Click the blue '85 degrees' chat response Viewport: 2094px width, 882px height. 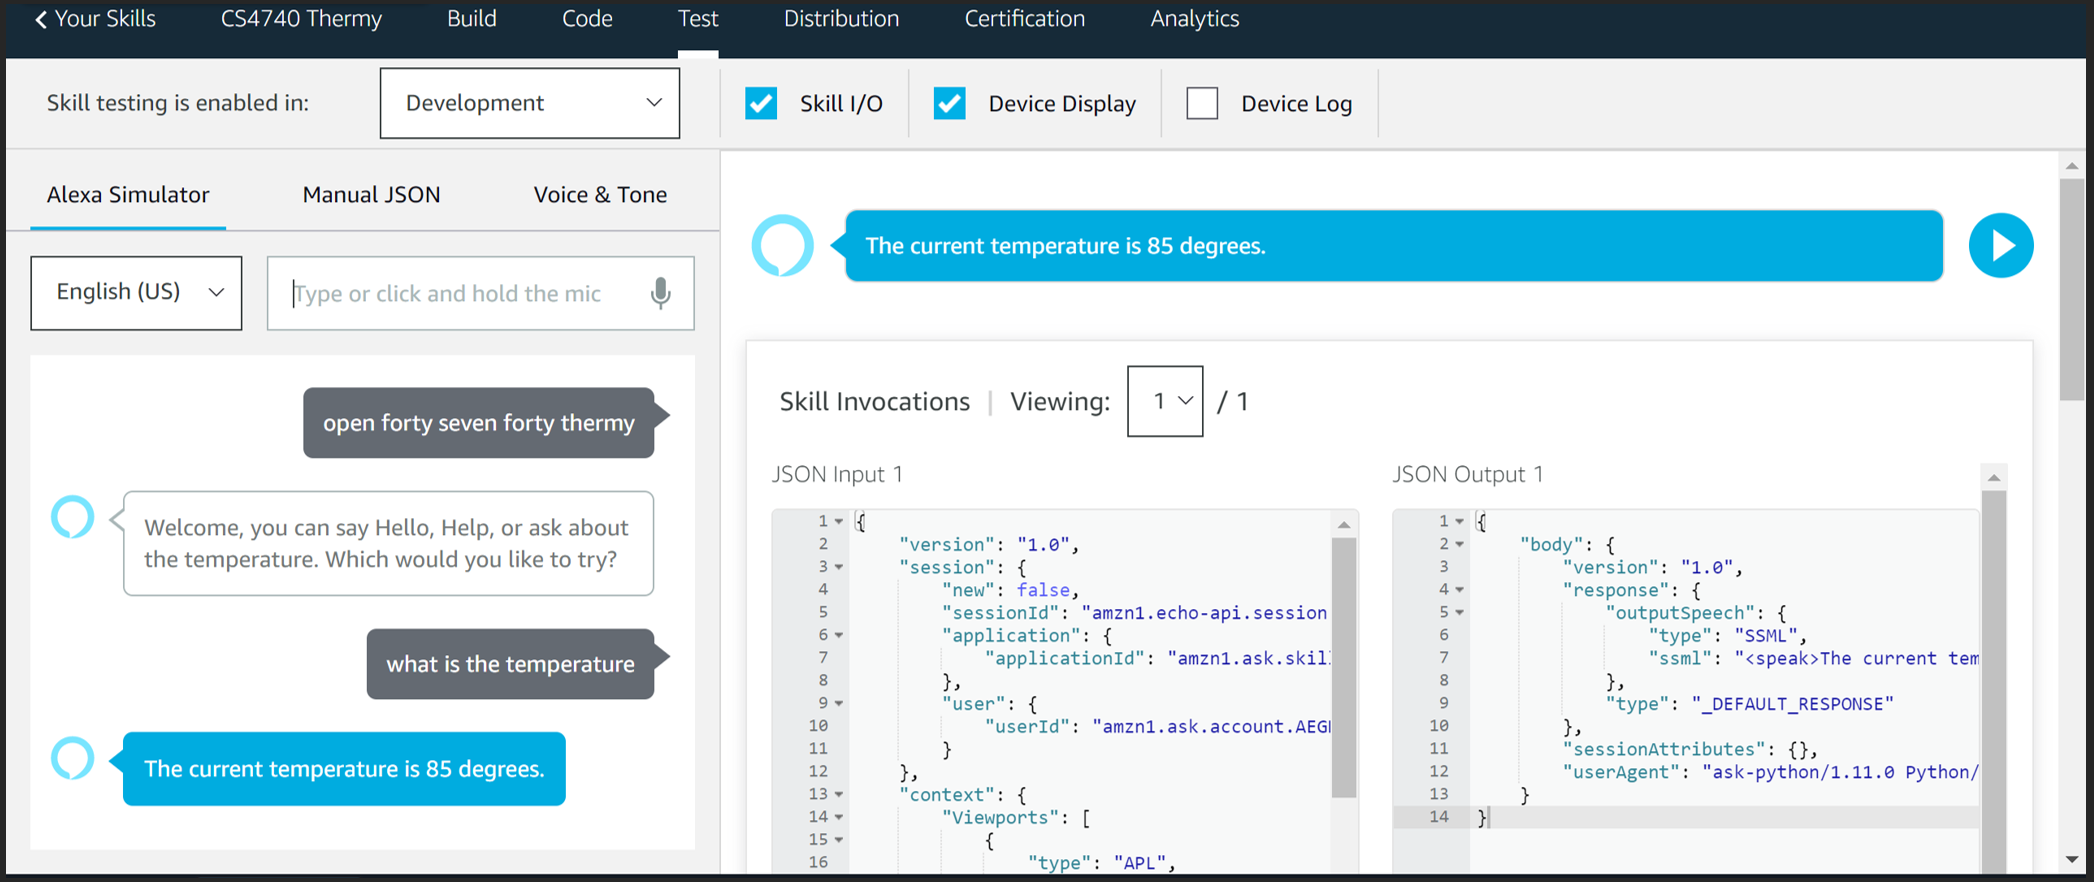click(x=344, y=769)
